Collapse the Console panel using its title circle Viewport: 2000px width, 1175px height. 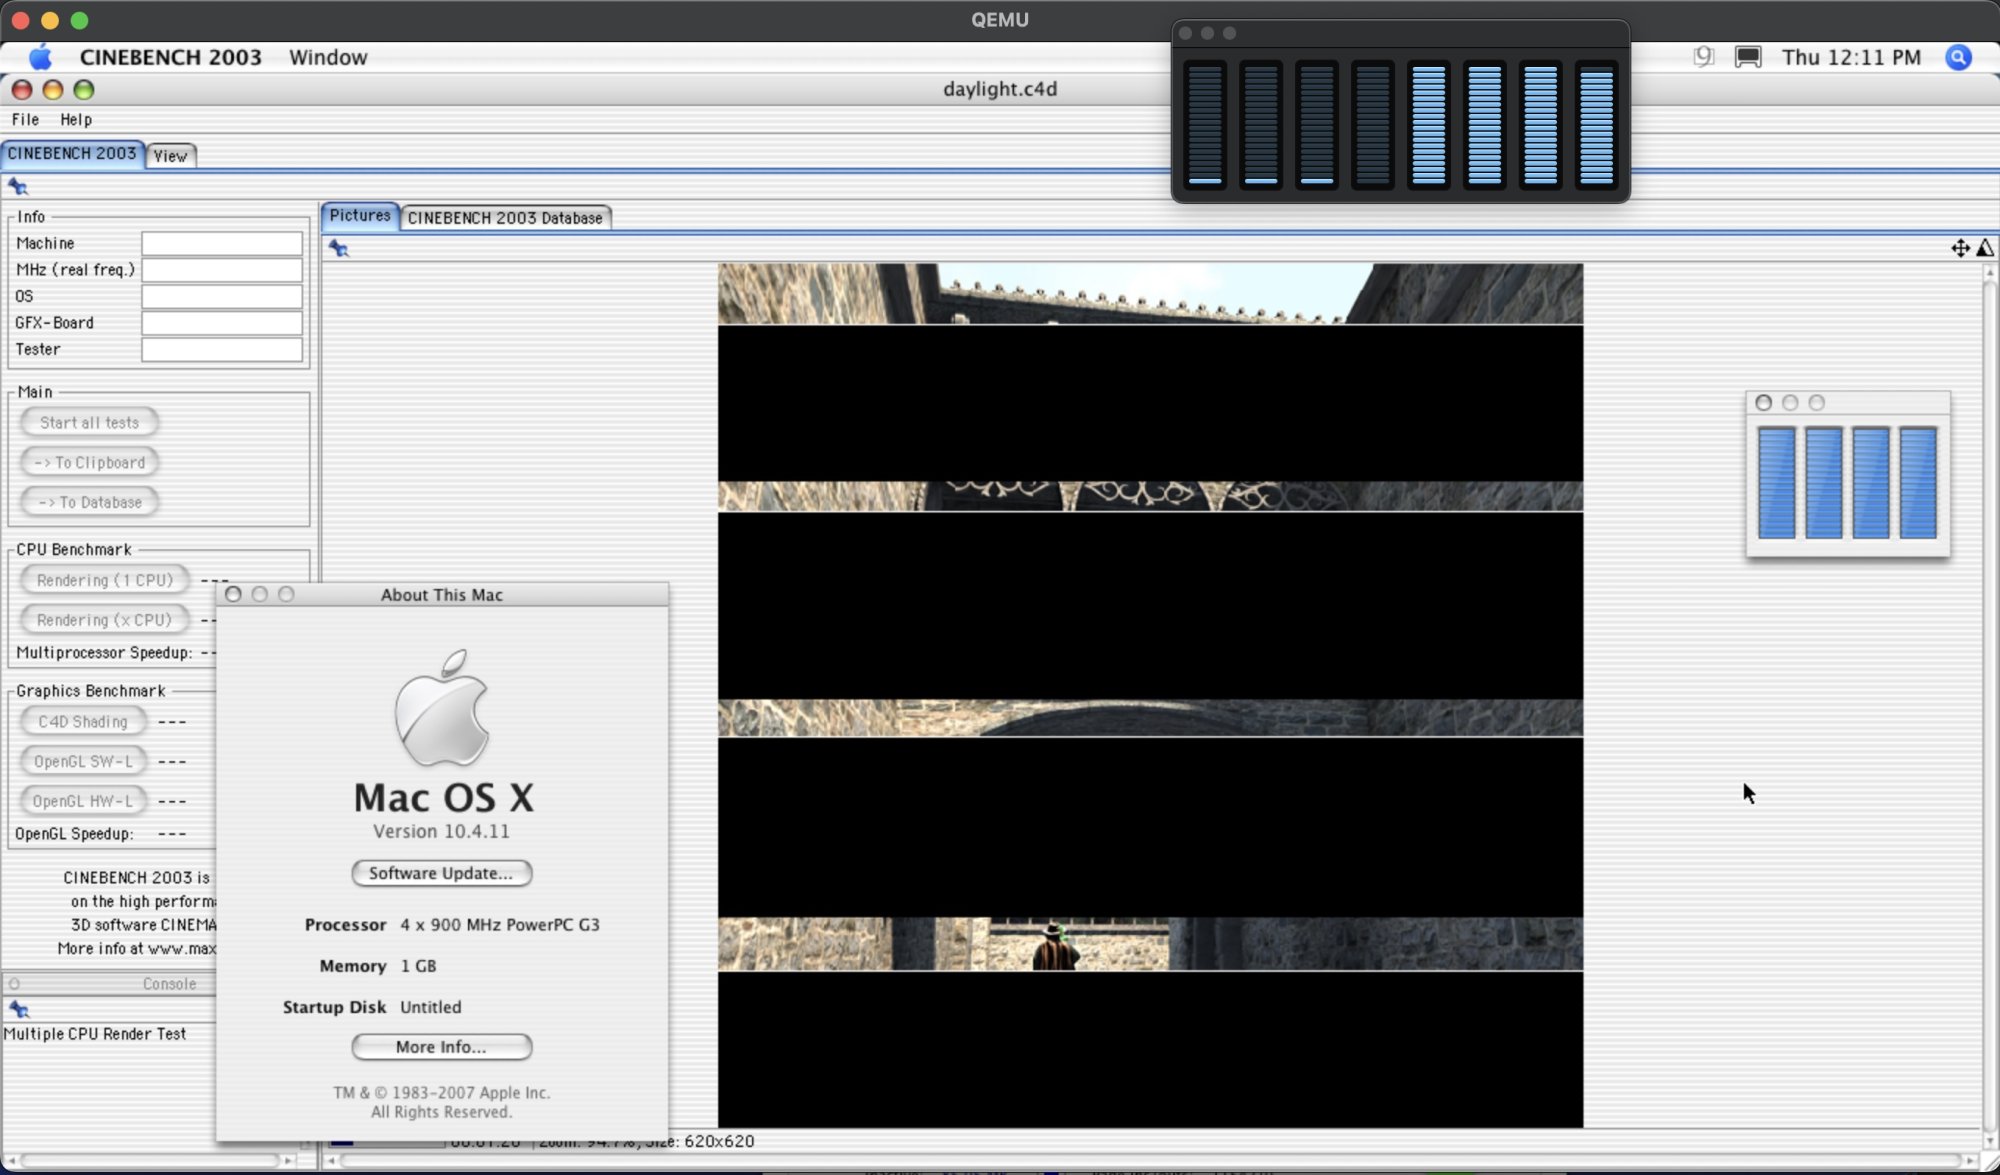pyautogui.click(x=15, y=984)
